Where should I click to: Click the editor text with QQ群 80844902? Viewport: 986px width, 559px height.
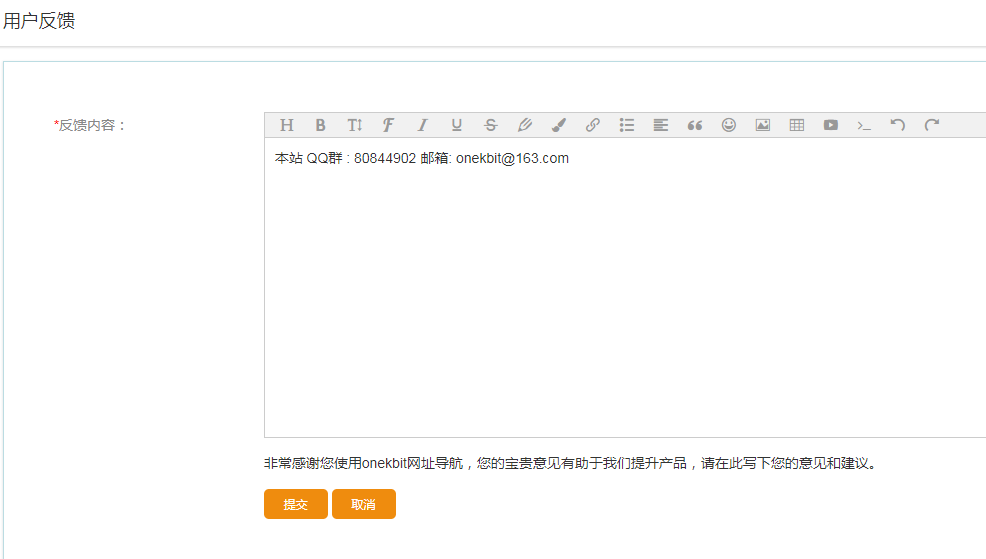(421, 158)
